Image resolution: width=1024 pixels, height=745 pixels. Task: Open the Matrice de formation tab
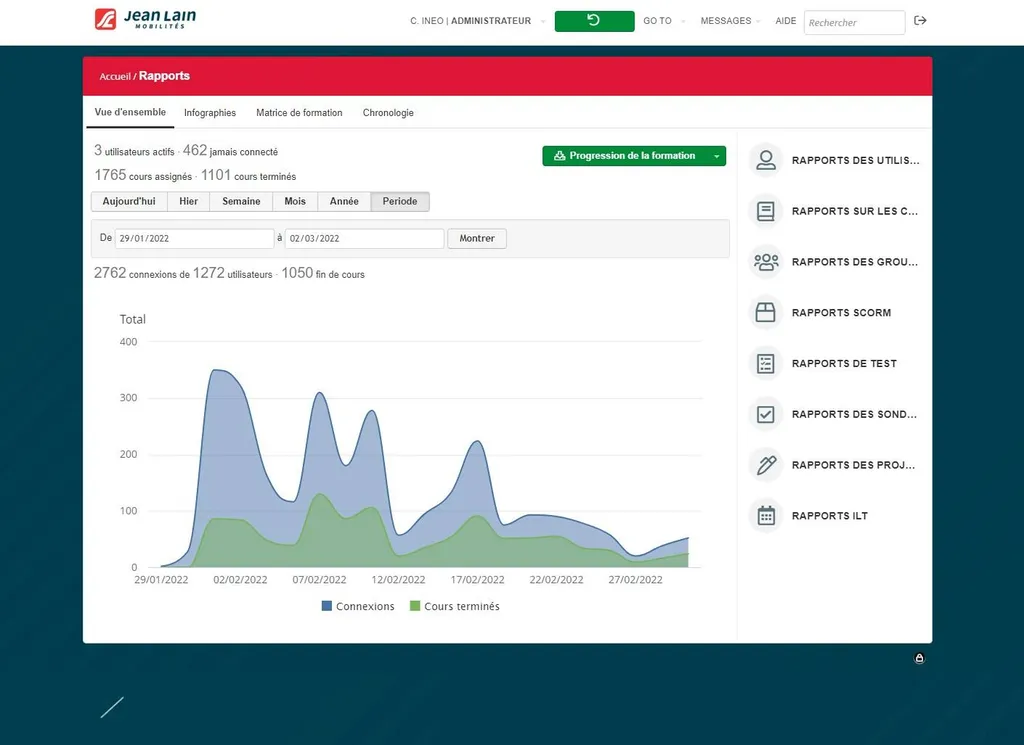tap(299, 113)
